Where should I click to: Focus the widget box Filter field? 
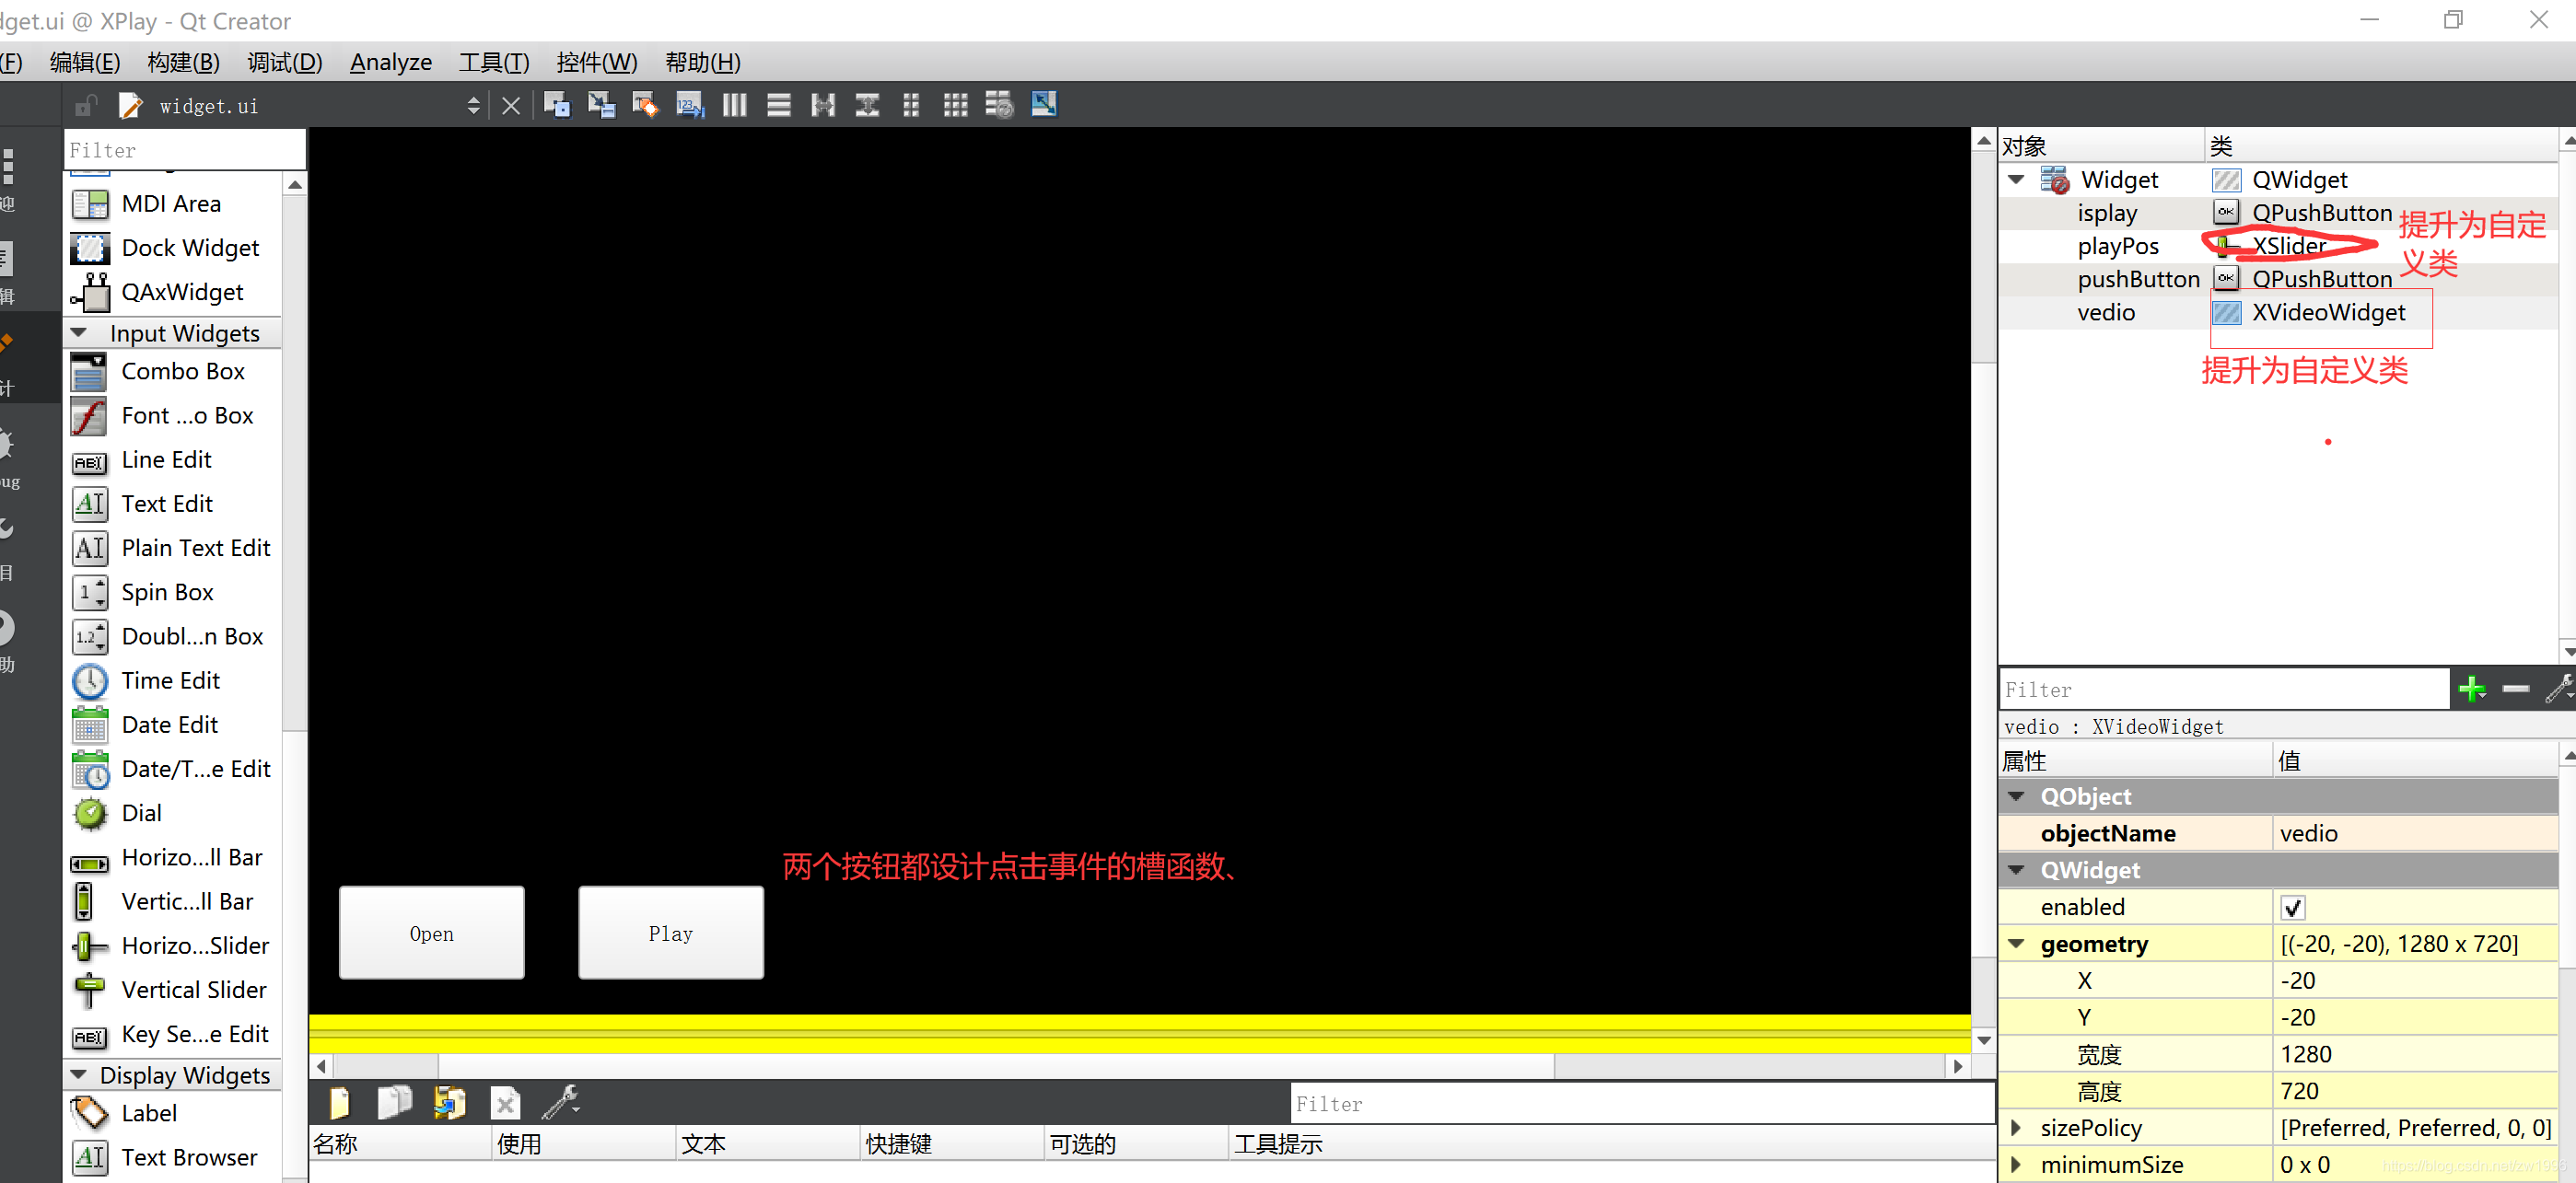[184, 150]
